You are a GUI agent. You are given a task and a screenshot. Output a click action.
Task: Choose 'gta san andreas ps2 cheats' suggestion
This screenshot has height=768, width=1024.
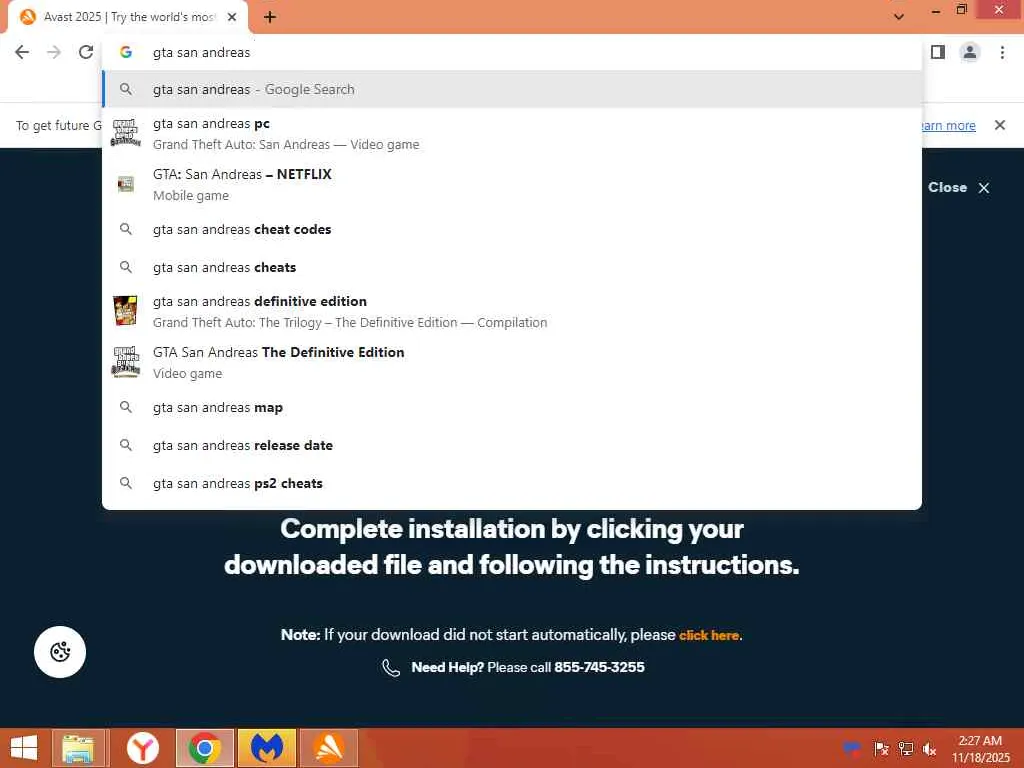[512, 483]
